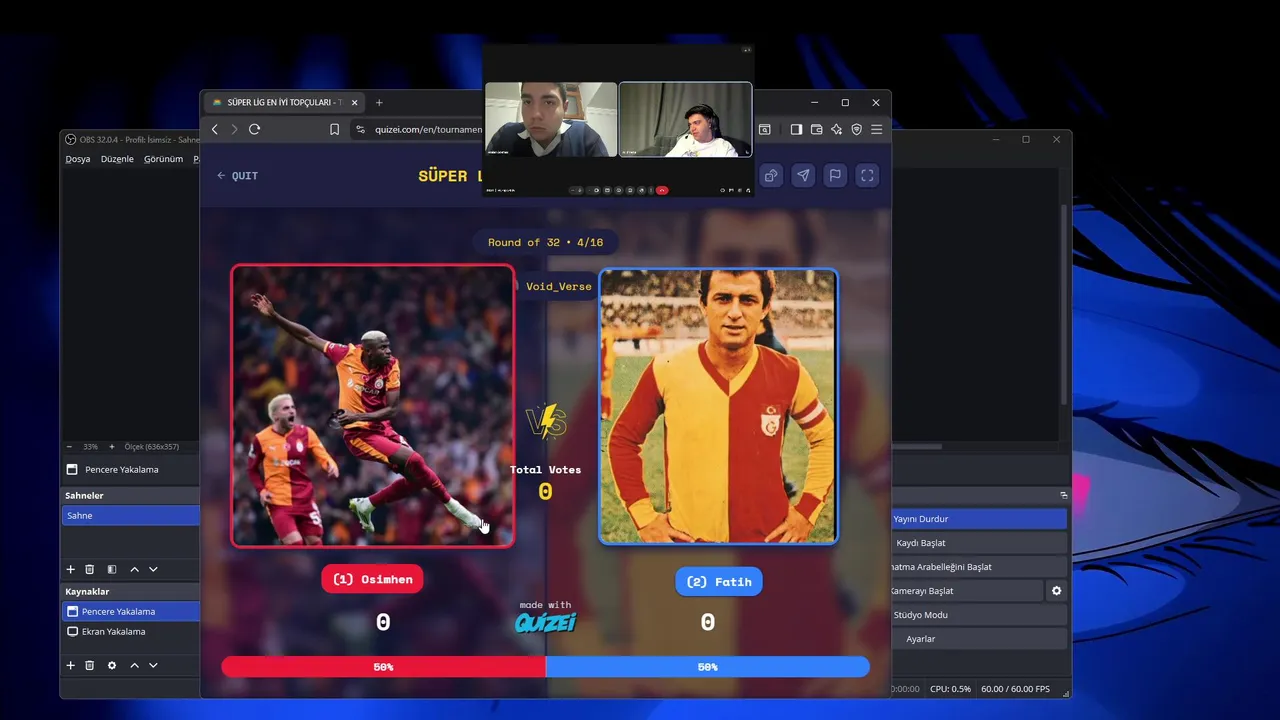This screenshot has height=720, width=1280.
Task: Undock the OBS controls panel via float icon
Action: (1064, 495)
